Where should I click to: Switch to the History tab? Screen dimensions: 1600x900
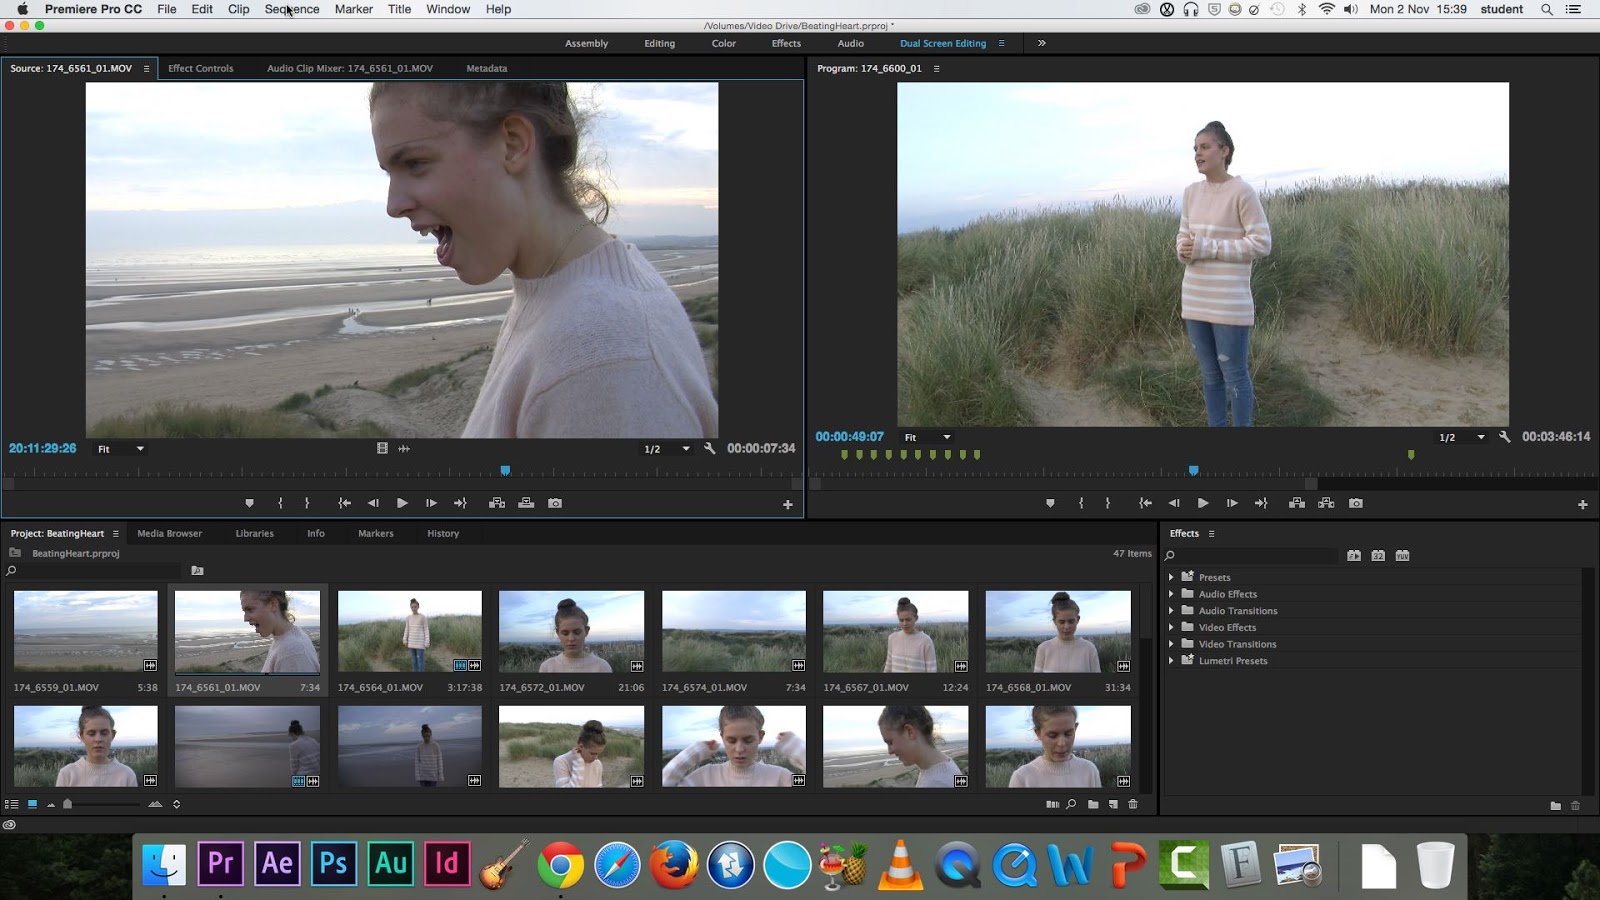[443, 533]
